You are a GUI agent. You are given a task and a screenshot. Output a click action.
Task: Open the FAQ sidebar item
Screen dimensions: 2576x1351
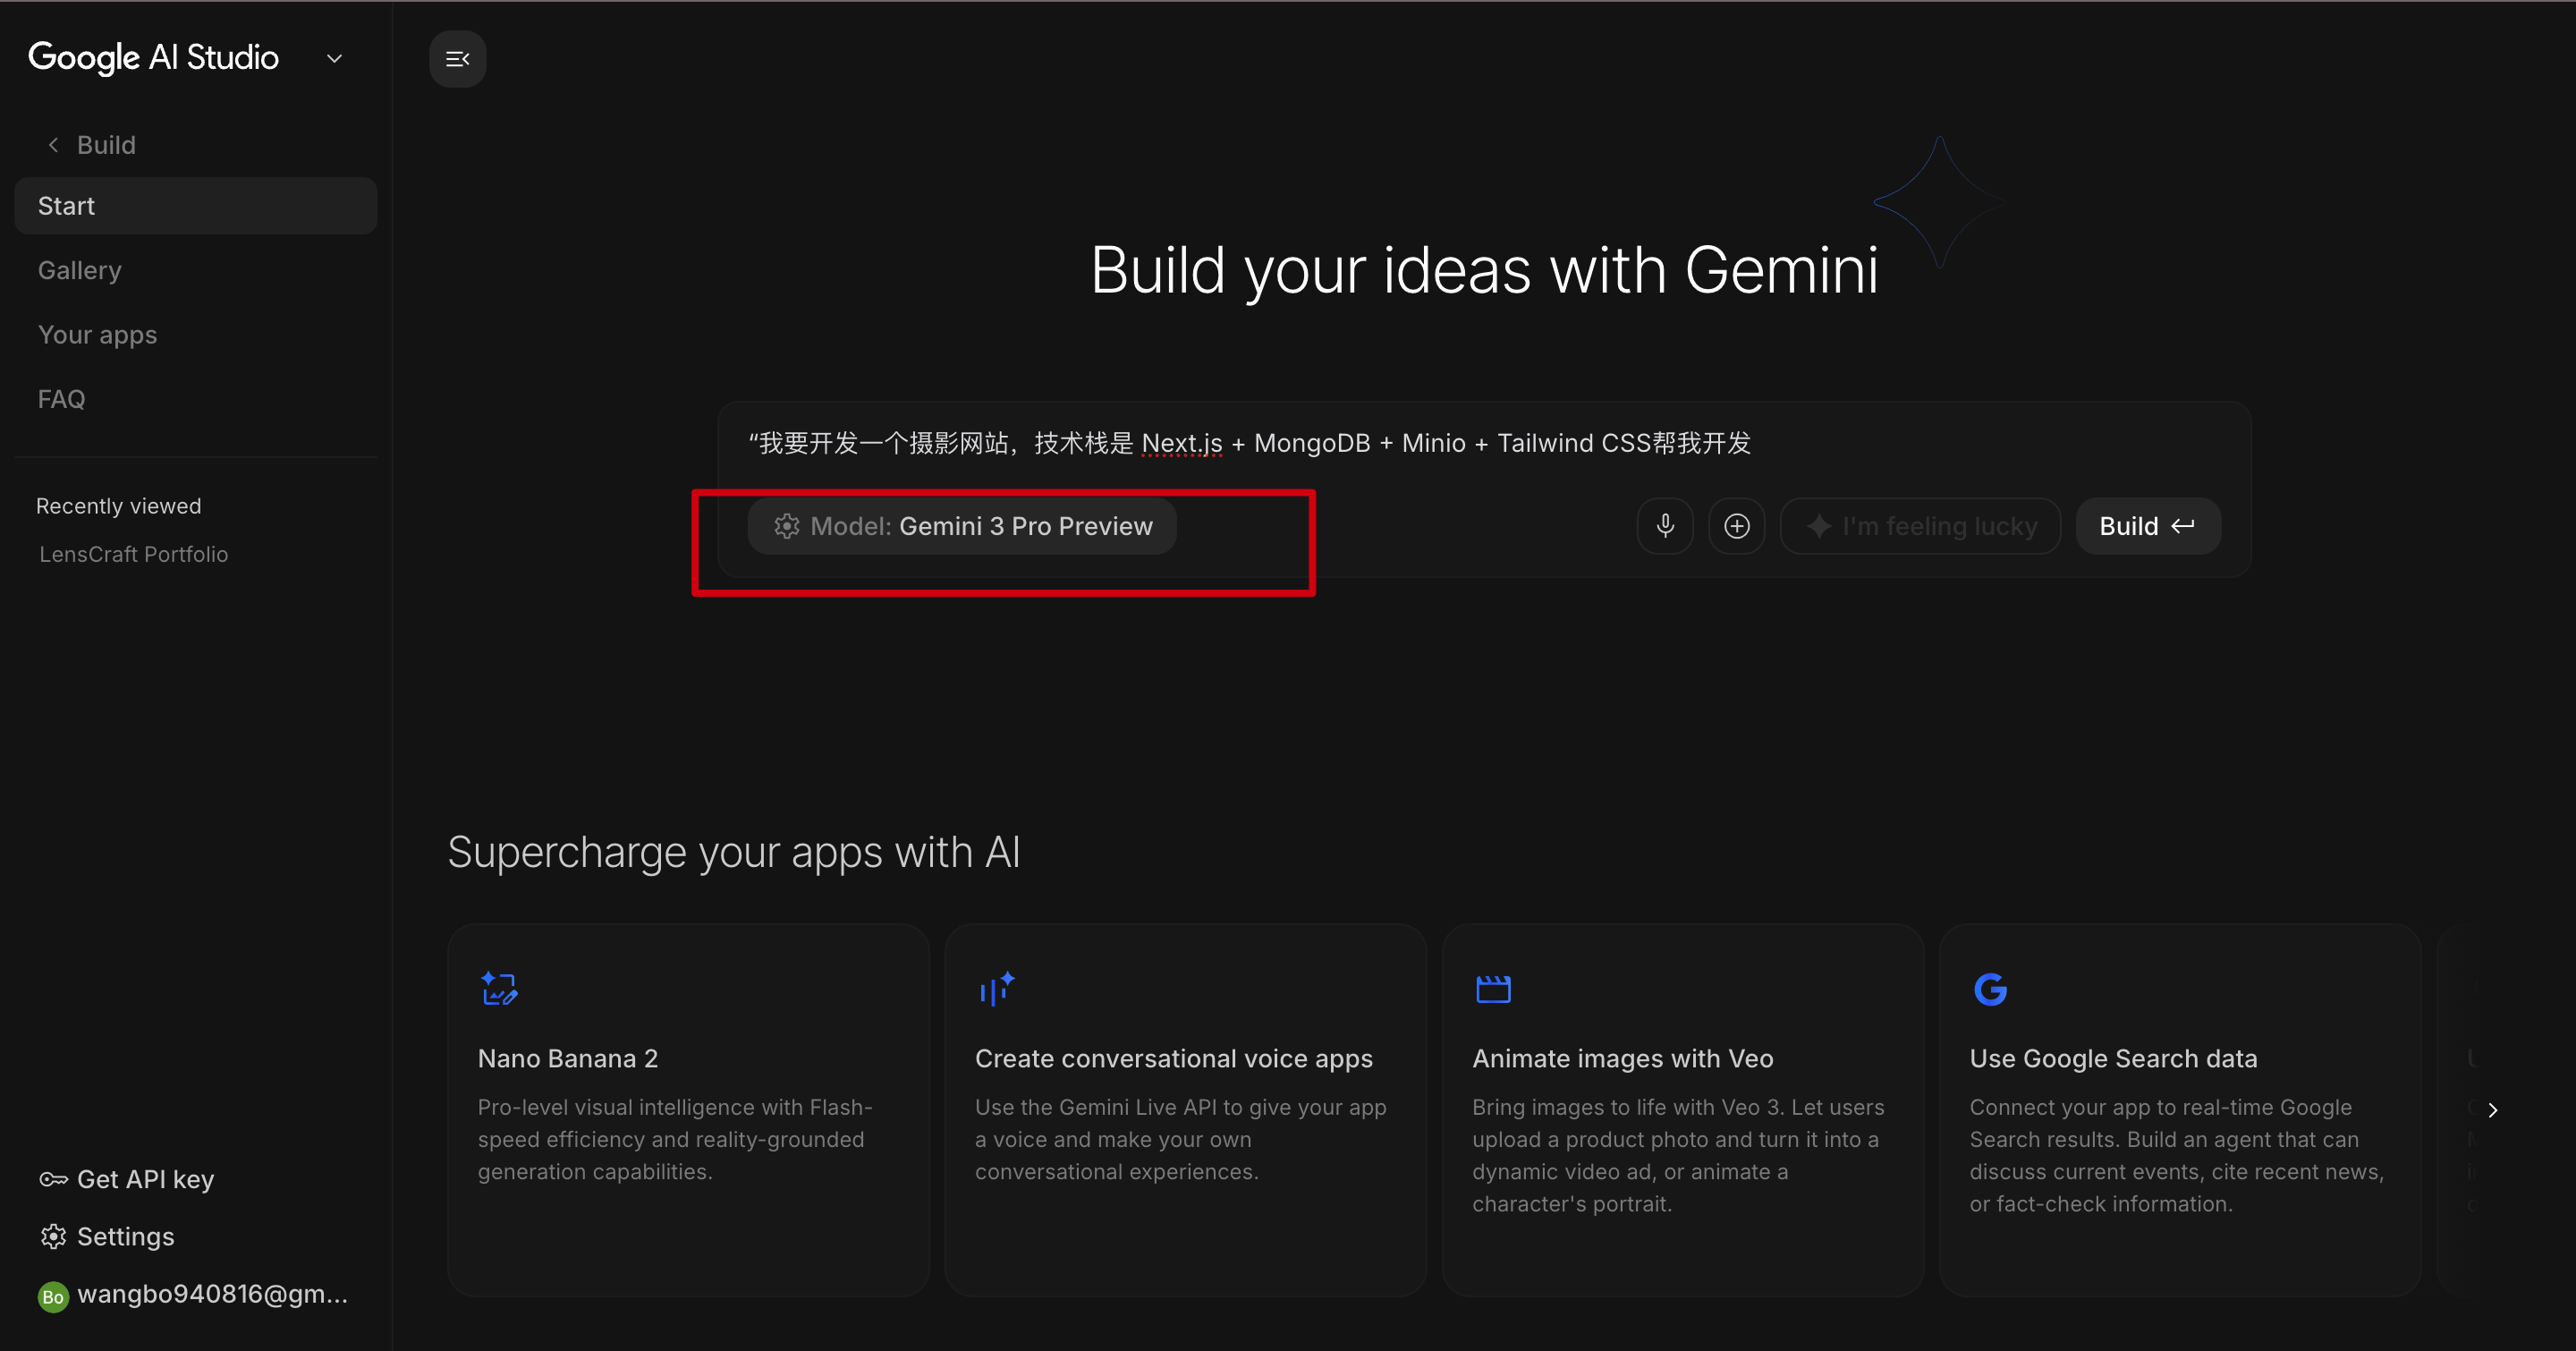[62, 399]
